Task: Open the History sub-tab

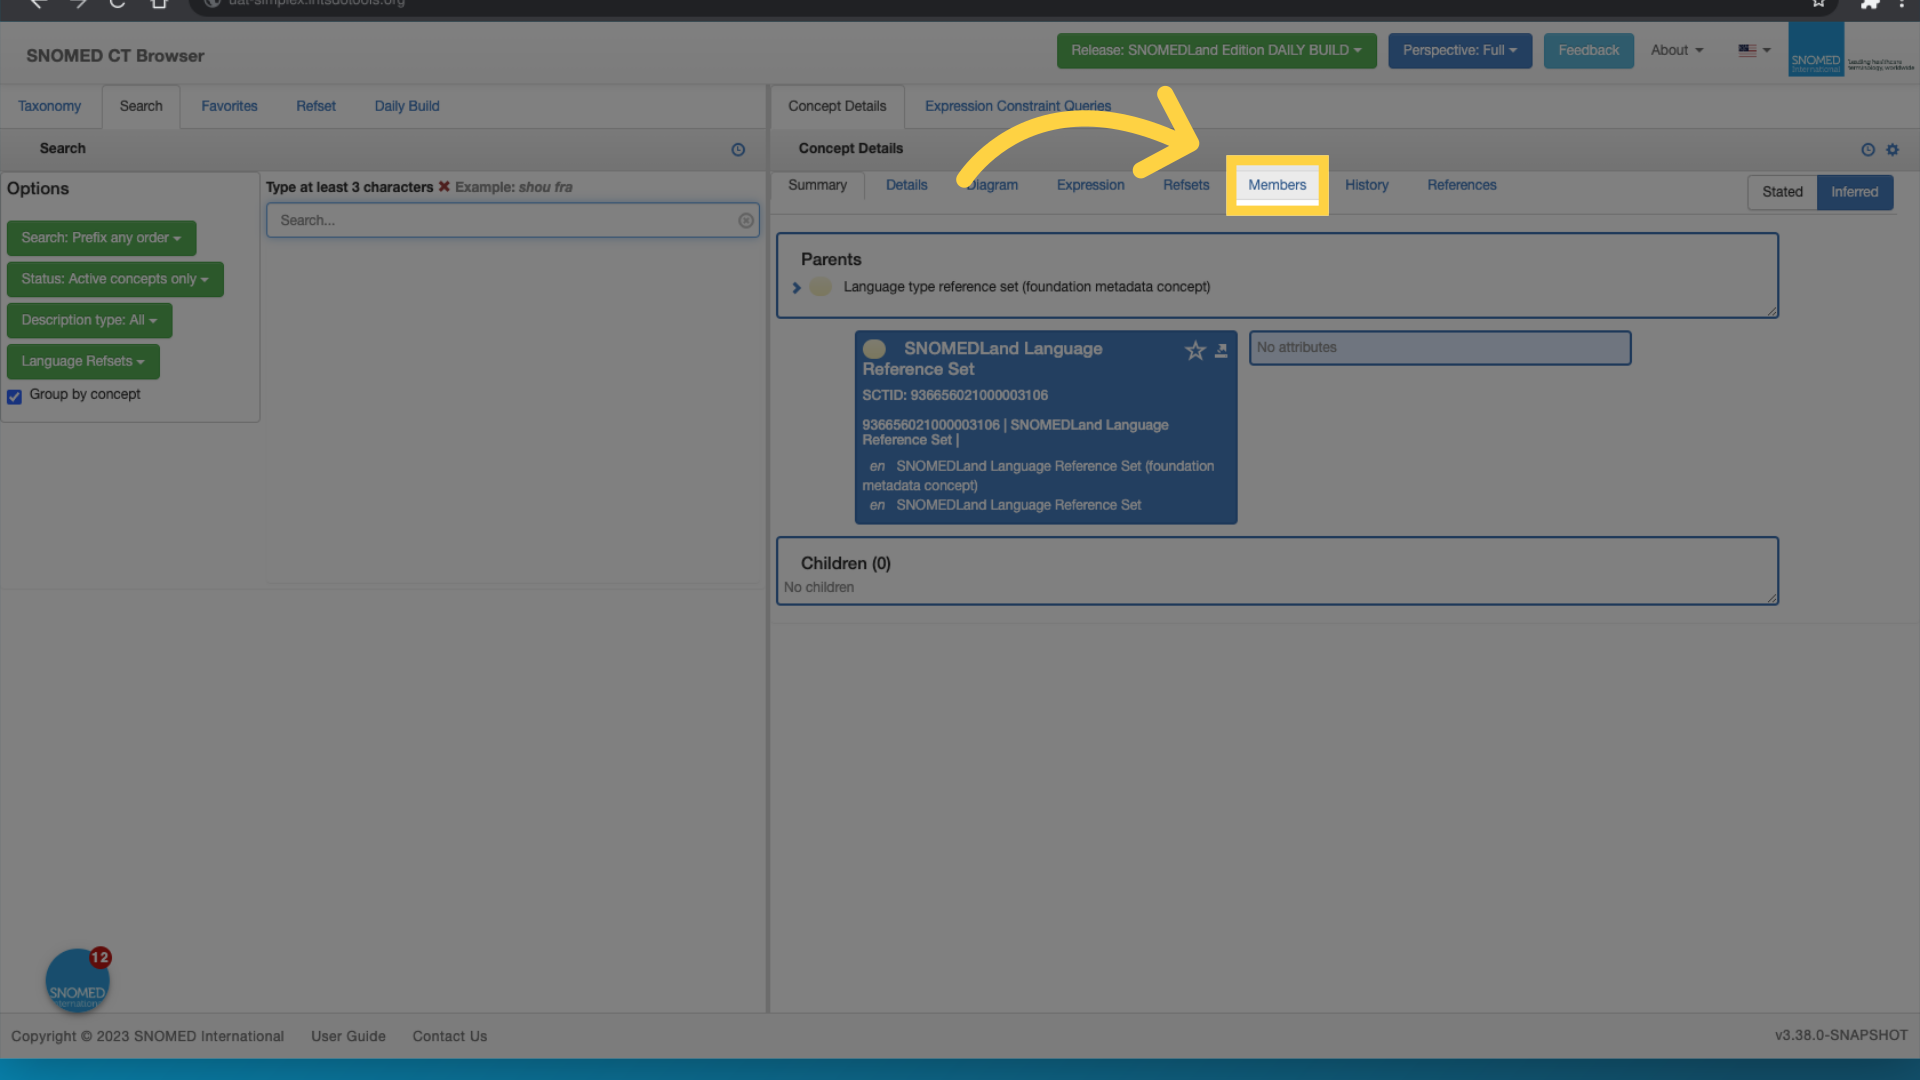Action: coord(1366,185)
